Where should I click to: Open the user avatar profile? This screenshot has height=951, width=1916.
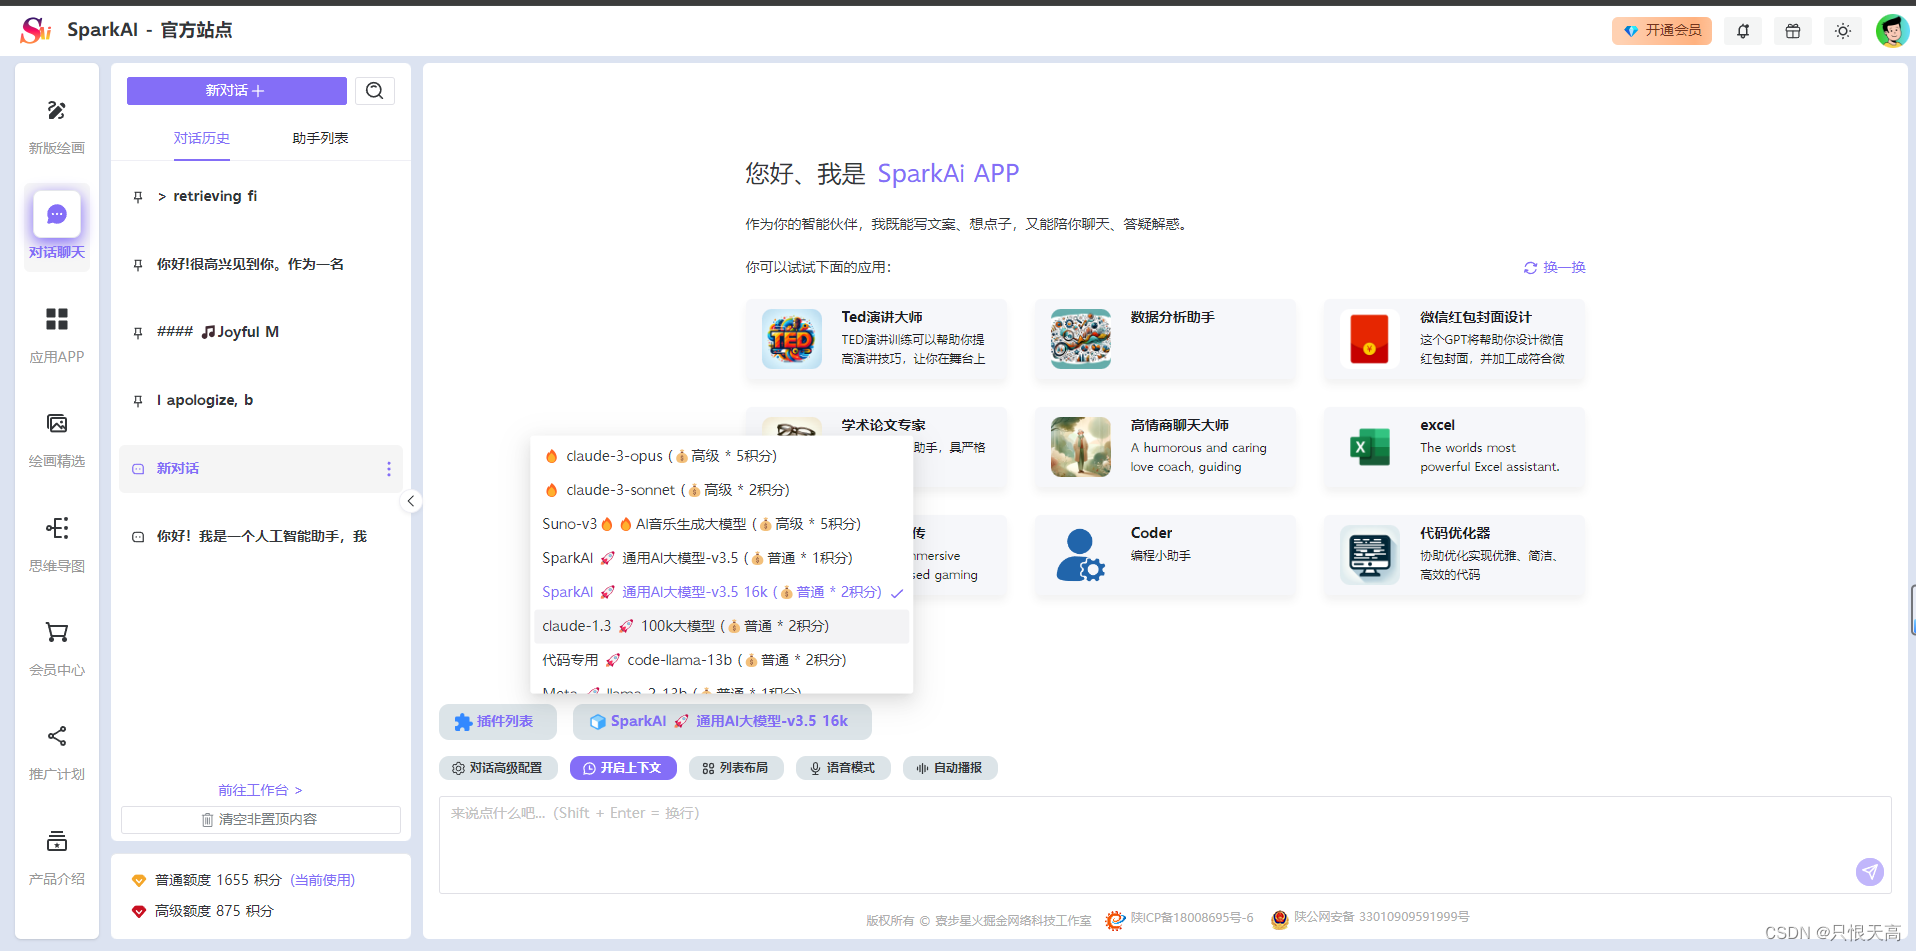[1892, 31]
